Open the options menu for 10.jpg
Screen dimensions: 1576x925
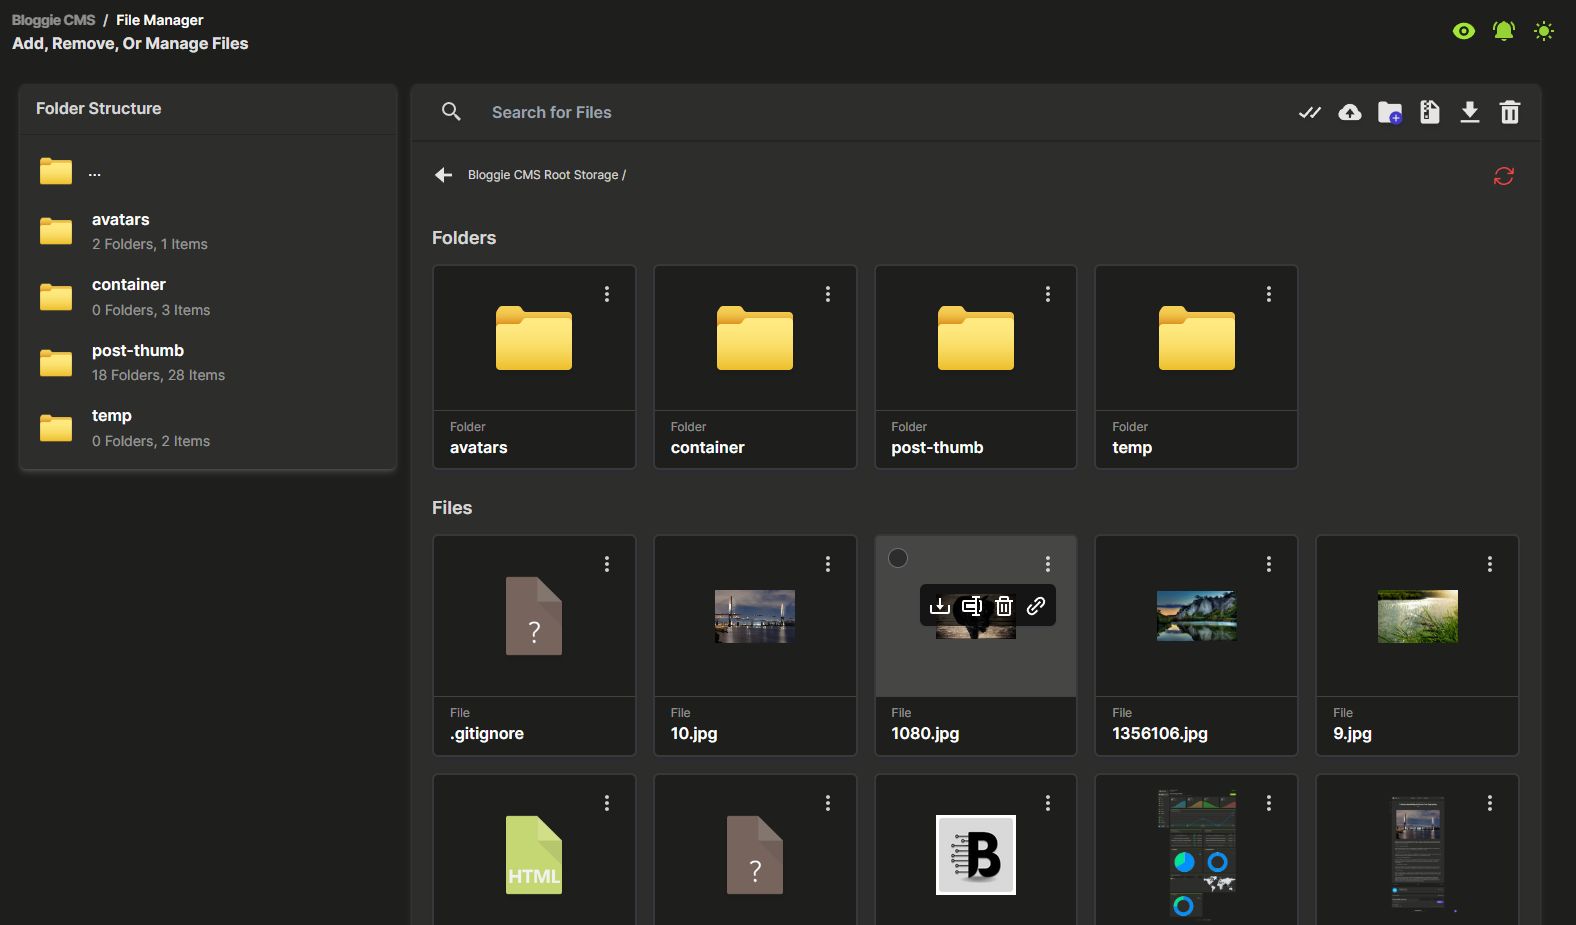coord(828,564)
